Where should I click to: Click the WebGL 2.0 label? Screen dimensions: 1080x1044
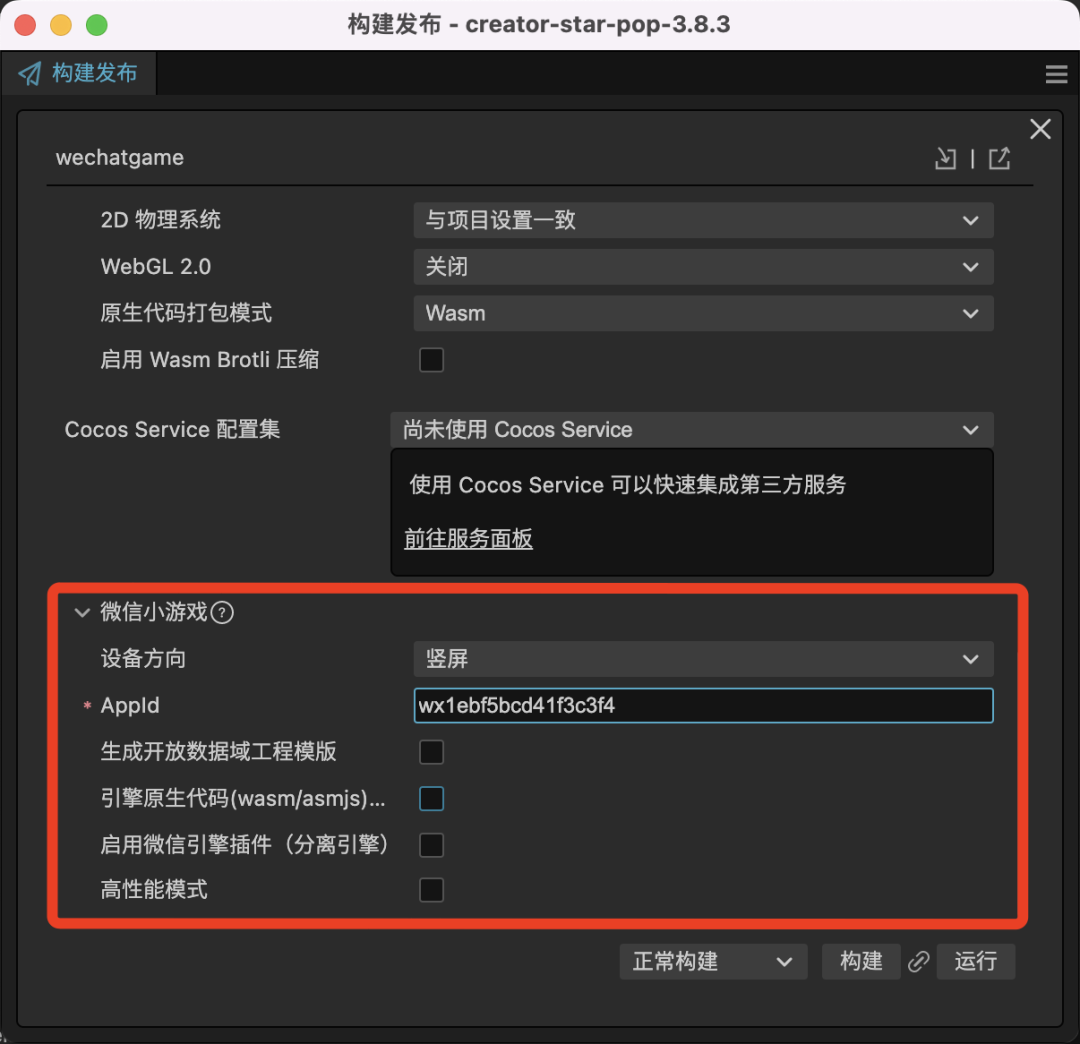tap(156, 267)
